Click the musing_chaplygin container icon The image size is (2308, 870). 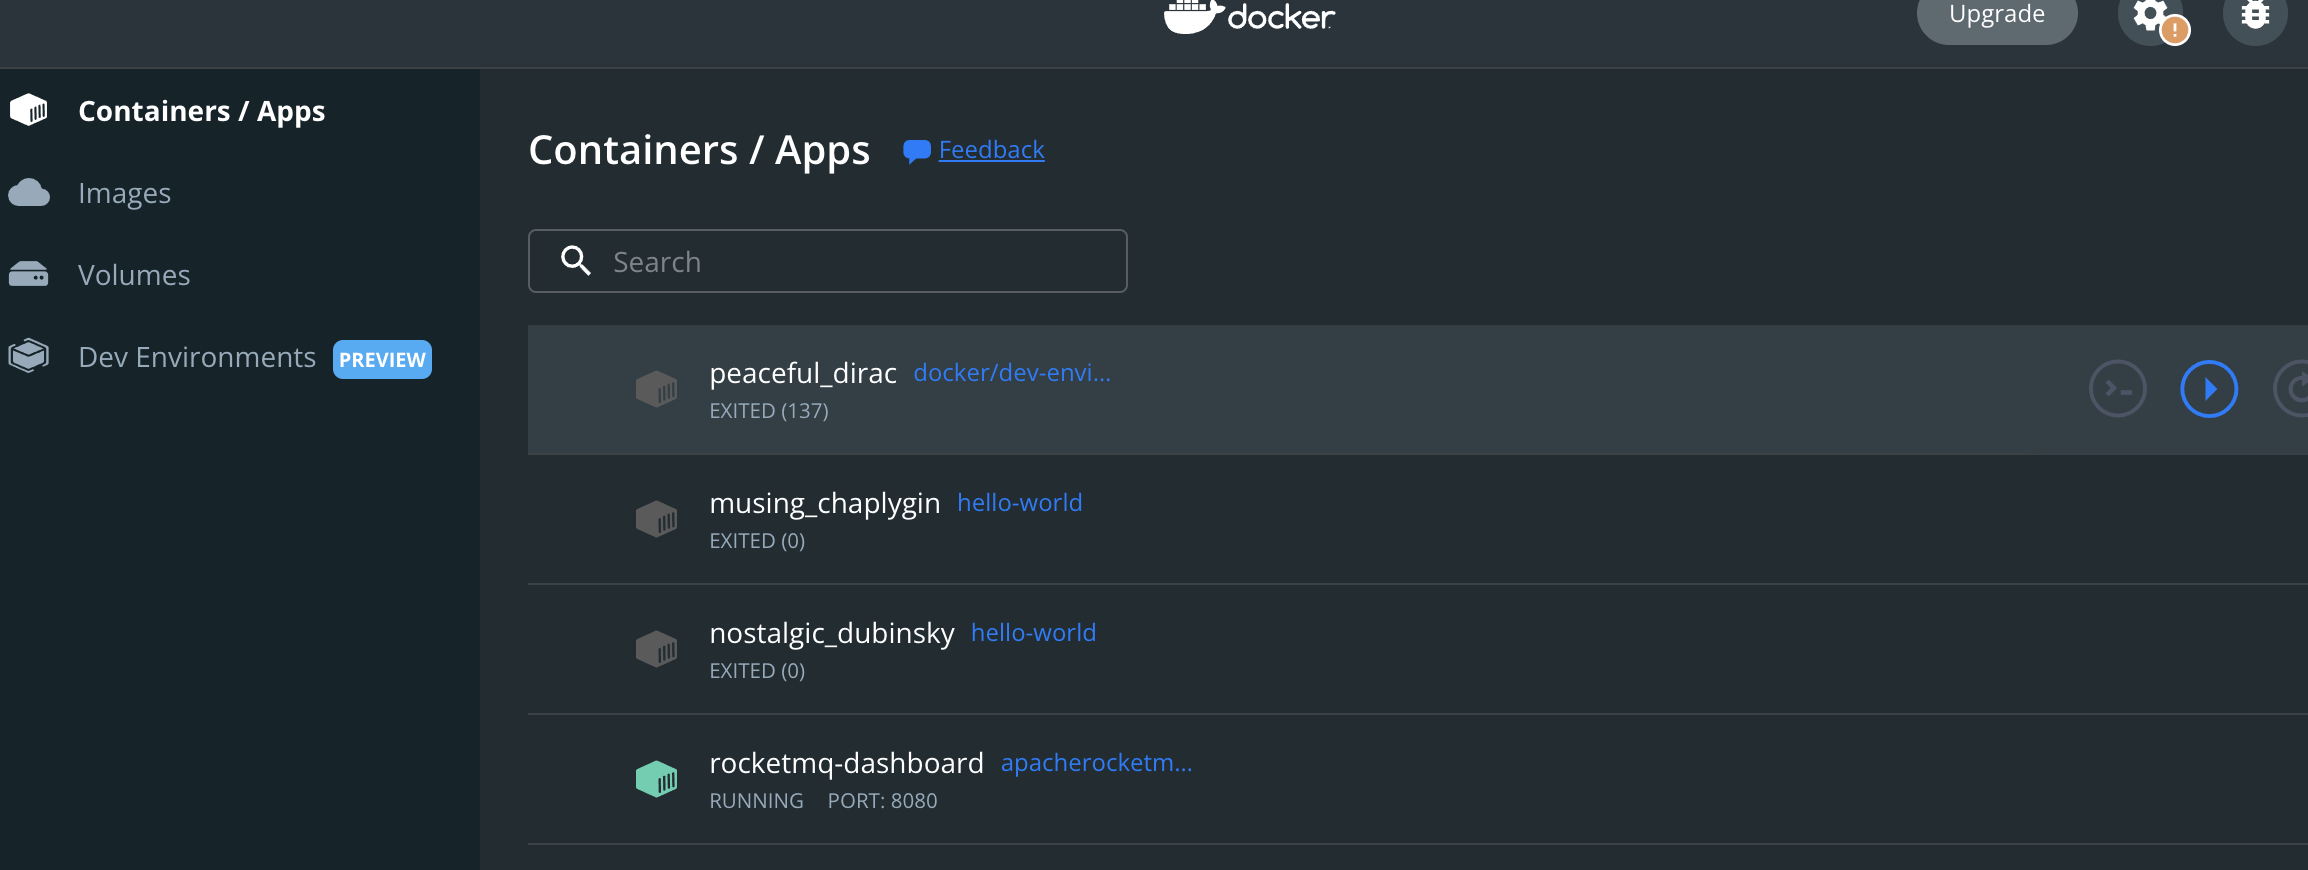click(656, 519)
